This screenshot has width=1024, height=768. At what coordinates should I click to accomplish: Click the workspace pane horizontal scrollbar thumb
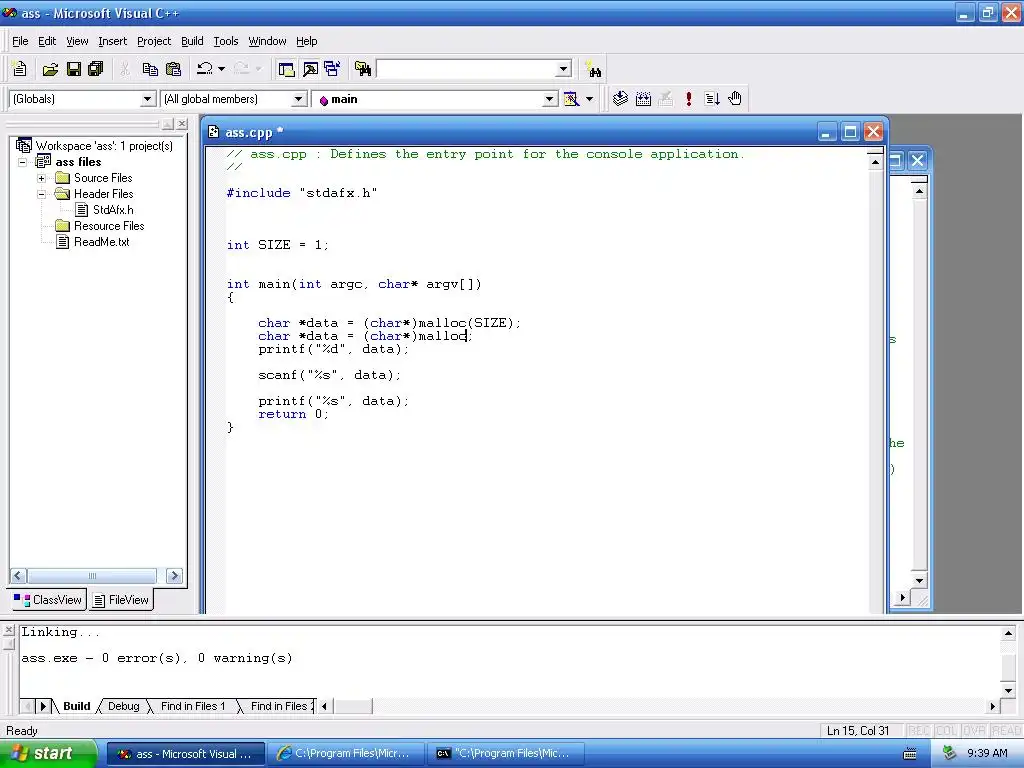tap(91, 576)
